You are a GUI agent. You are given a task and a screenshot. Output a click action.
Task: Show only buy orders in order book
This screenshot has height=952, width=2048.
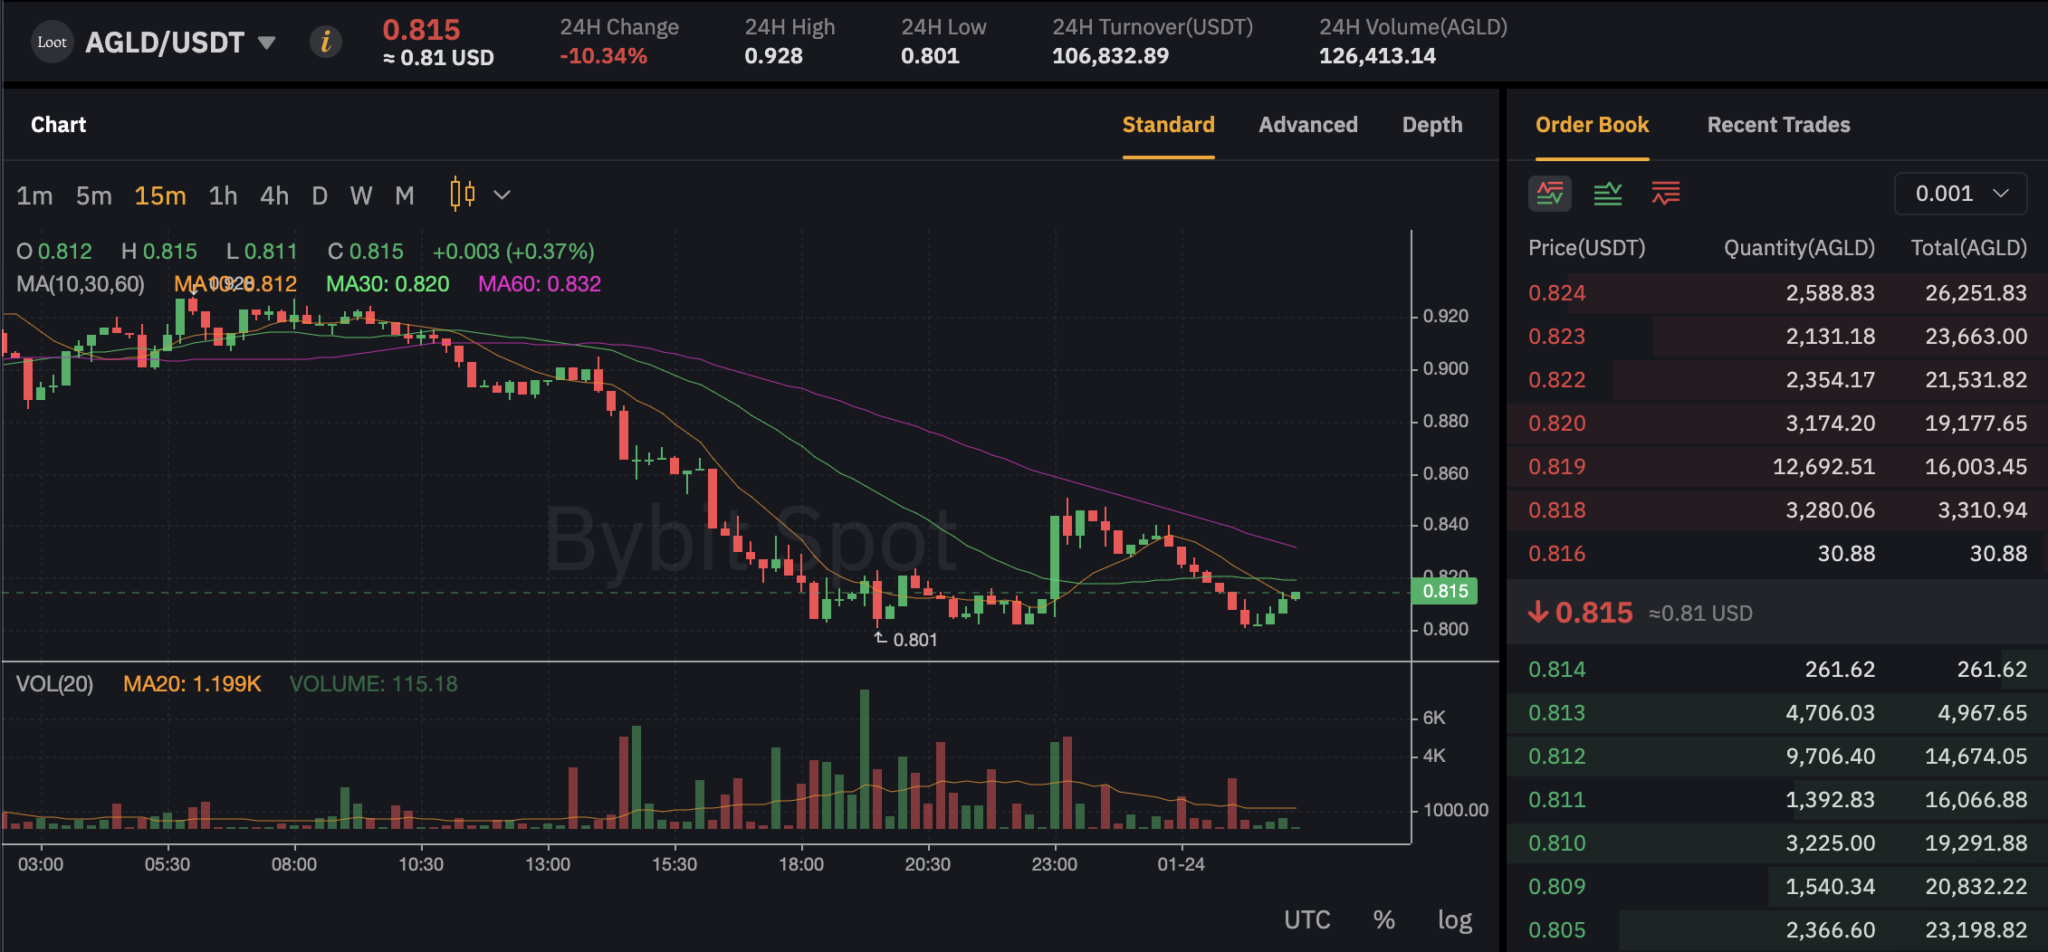point(1608,193)
